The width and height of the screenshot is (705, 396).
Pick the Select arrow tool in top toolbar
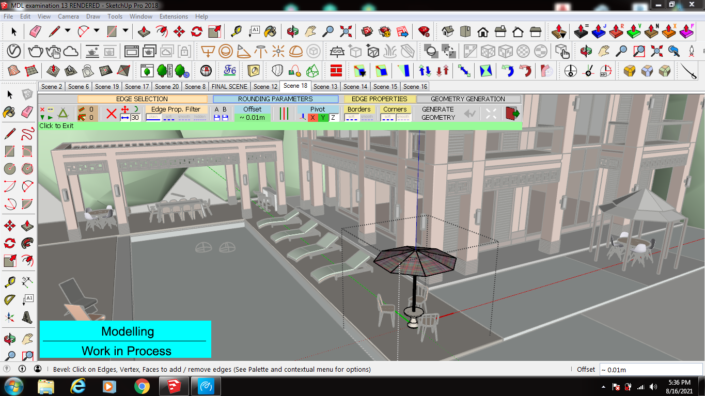pos(13,32)
